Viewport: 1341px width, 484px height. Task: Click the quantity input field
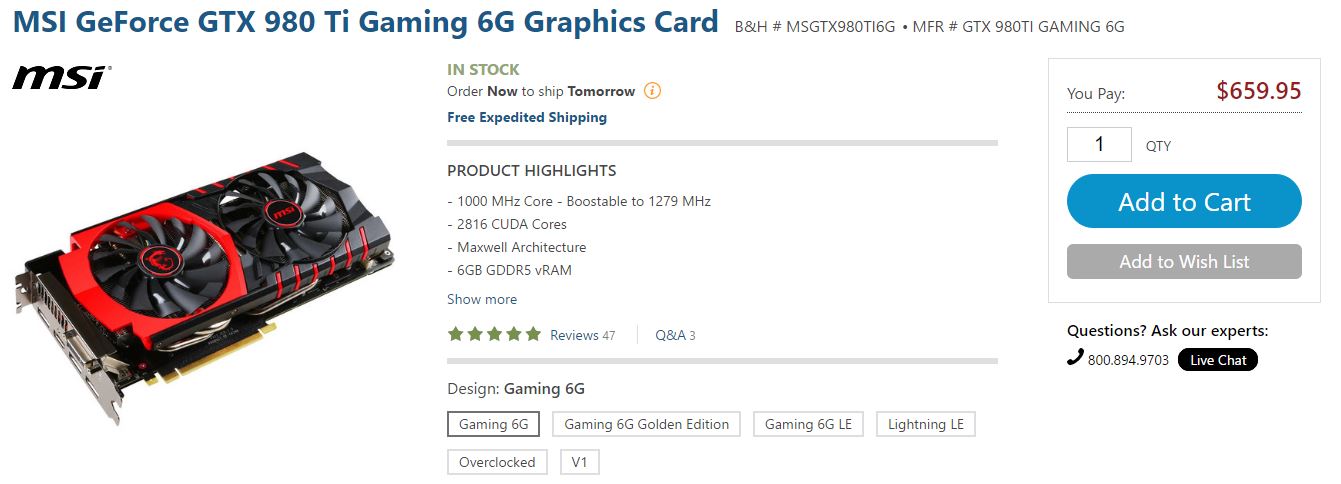(1099, 145)
